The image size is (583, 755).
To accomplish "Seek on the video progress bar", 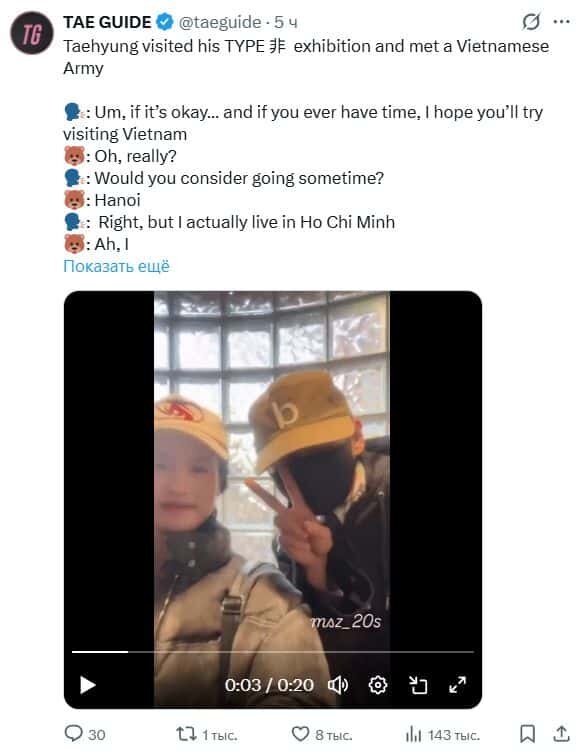I will pyautogui.click(x=273, y=651).
